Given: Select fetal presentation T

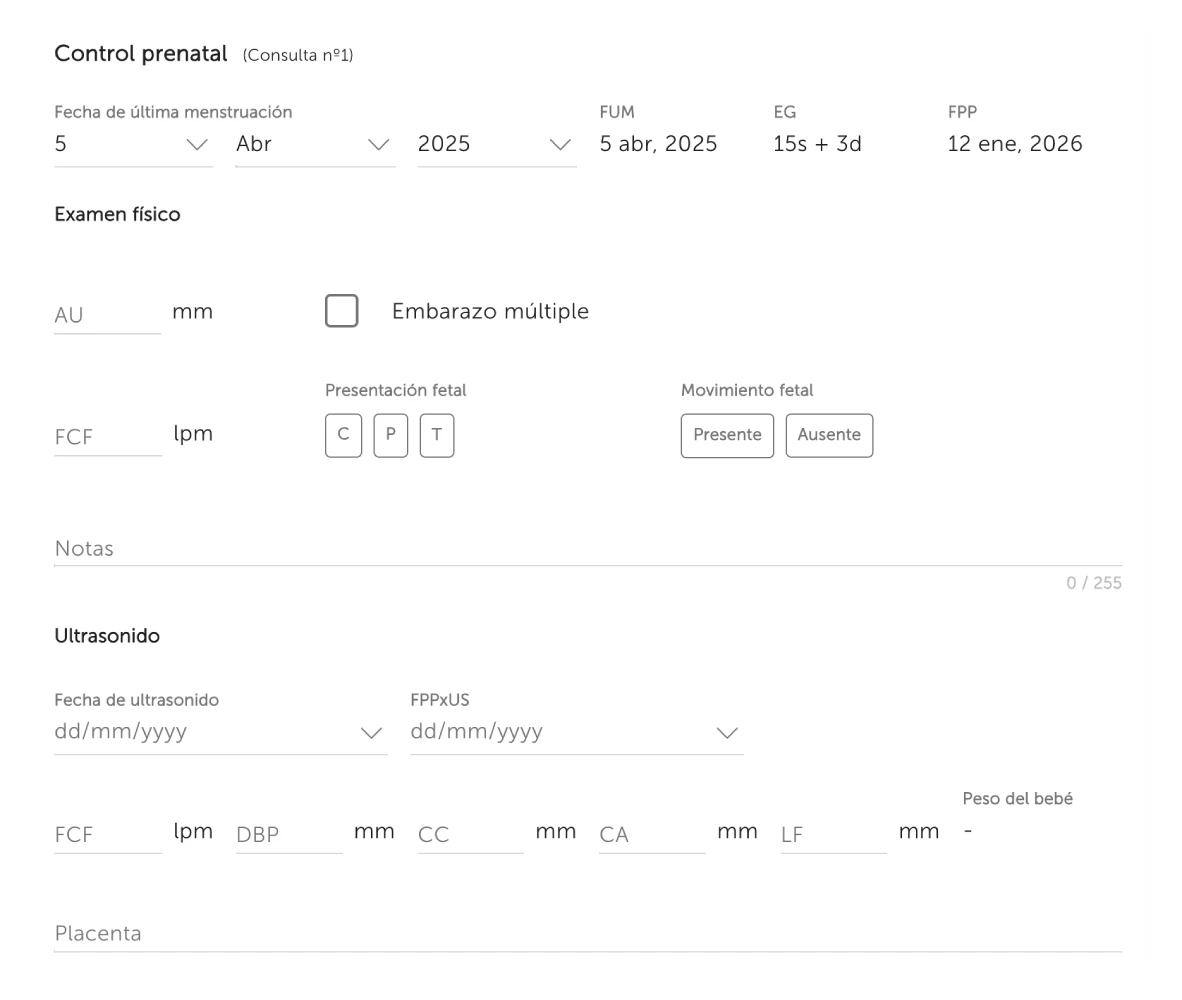Looking at the screenshot, I should [x=437, y=435].
